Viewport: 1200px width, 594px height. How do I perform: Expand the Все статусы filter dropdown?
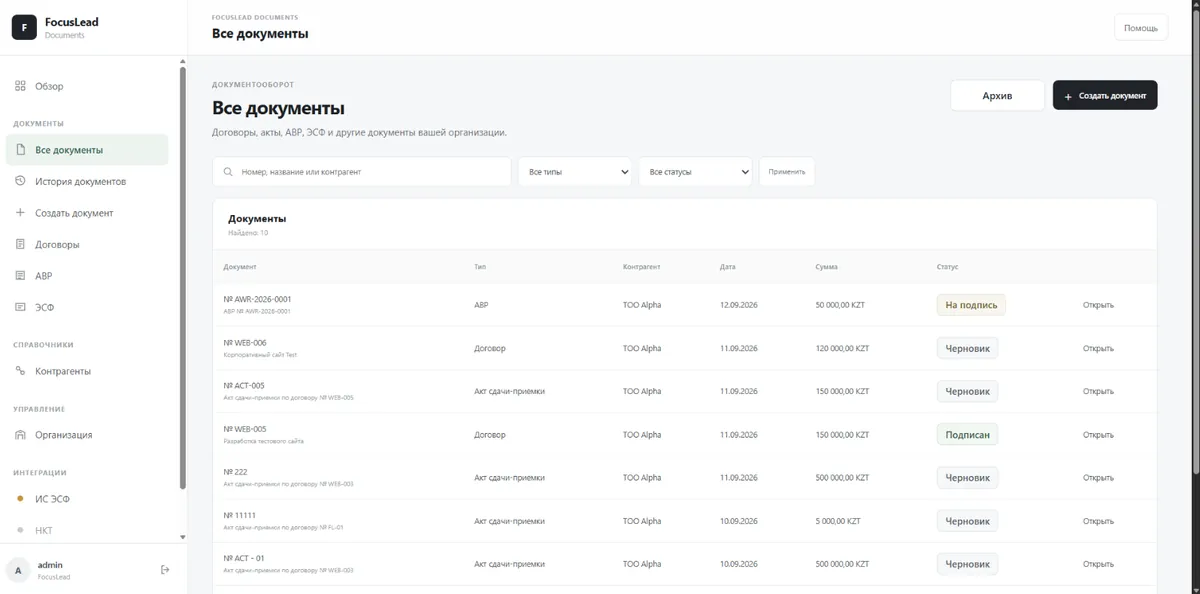[x=696, y=172]
